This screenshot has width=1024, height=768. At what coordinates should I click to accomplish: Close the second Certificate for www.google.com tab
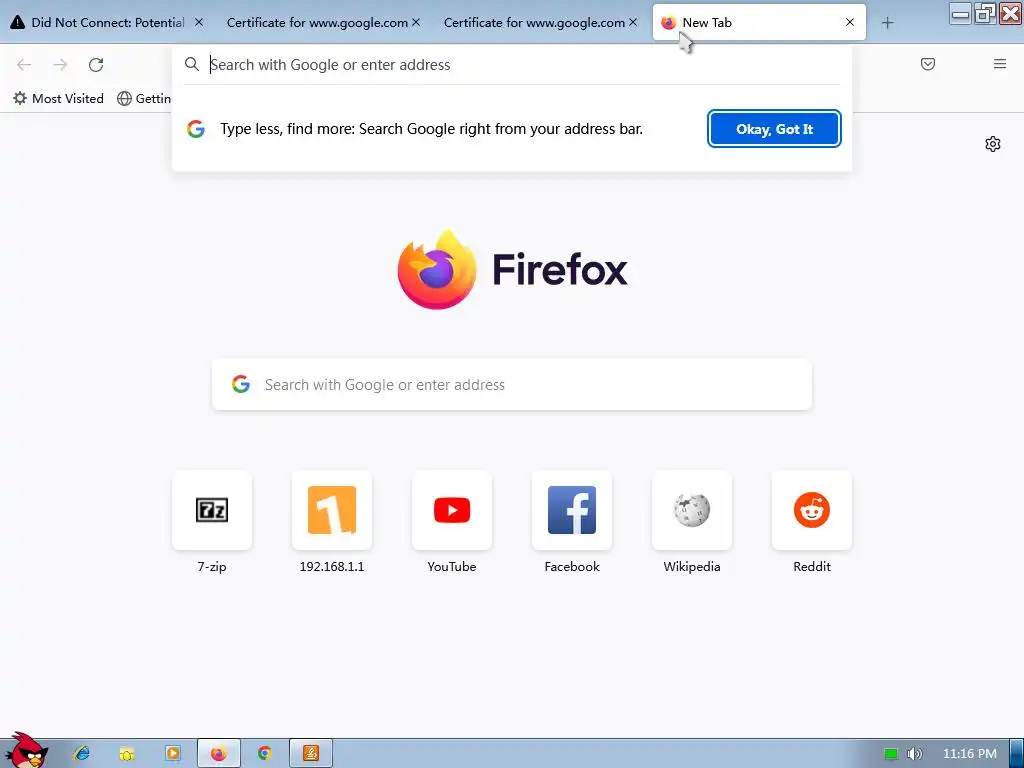[x=633, y=22]
